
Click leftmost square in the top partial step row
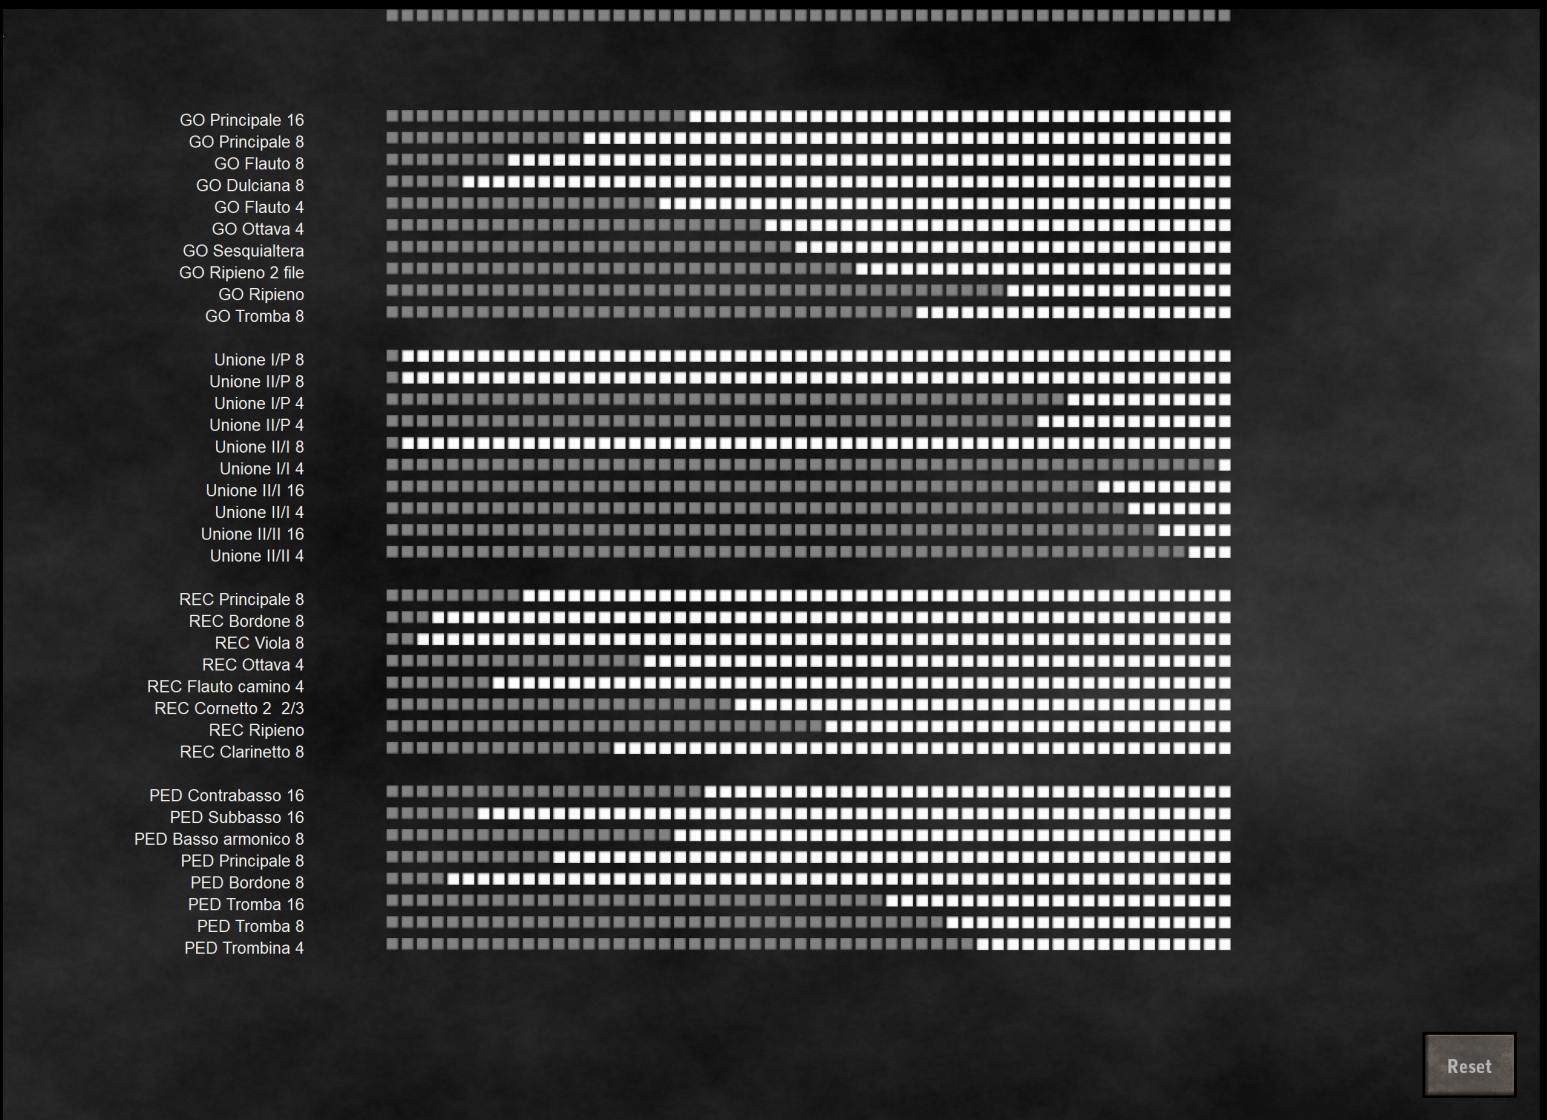[x=392, y=16]
